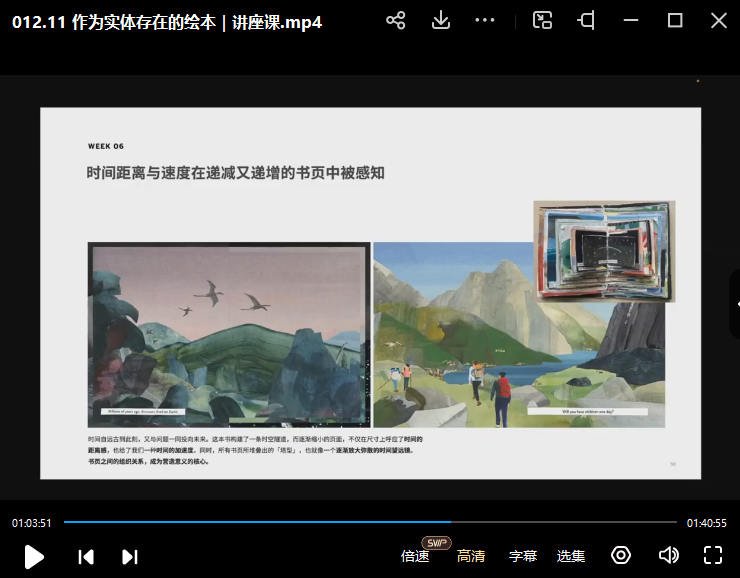Click the circular screenshot record icon
Screen dimensions: 740x578
[x=621, y=555]
